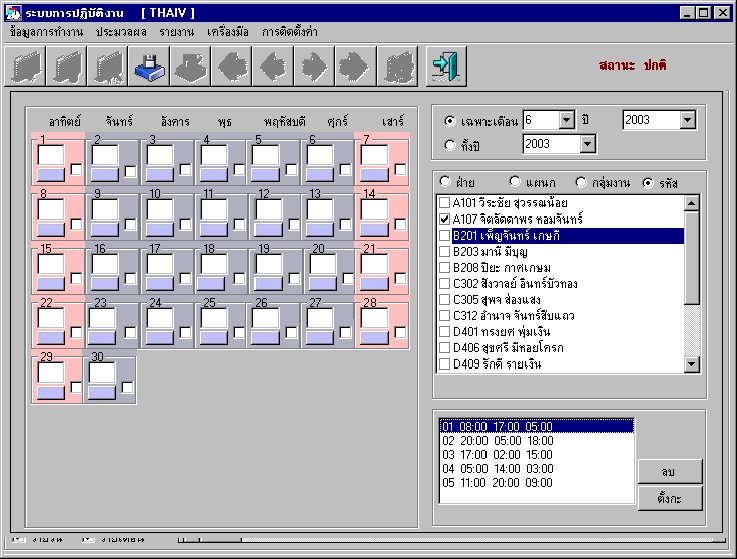Click the greyed notebook icon beside the save icon
This screenshot has height=559, width=737.
point(108,66)
